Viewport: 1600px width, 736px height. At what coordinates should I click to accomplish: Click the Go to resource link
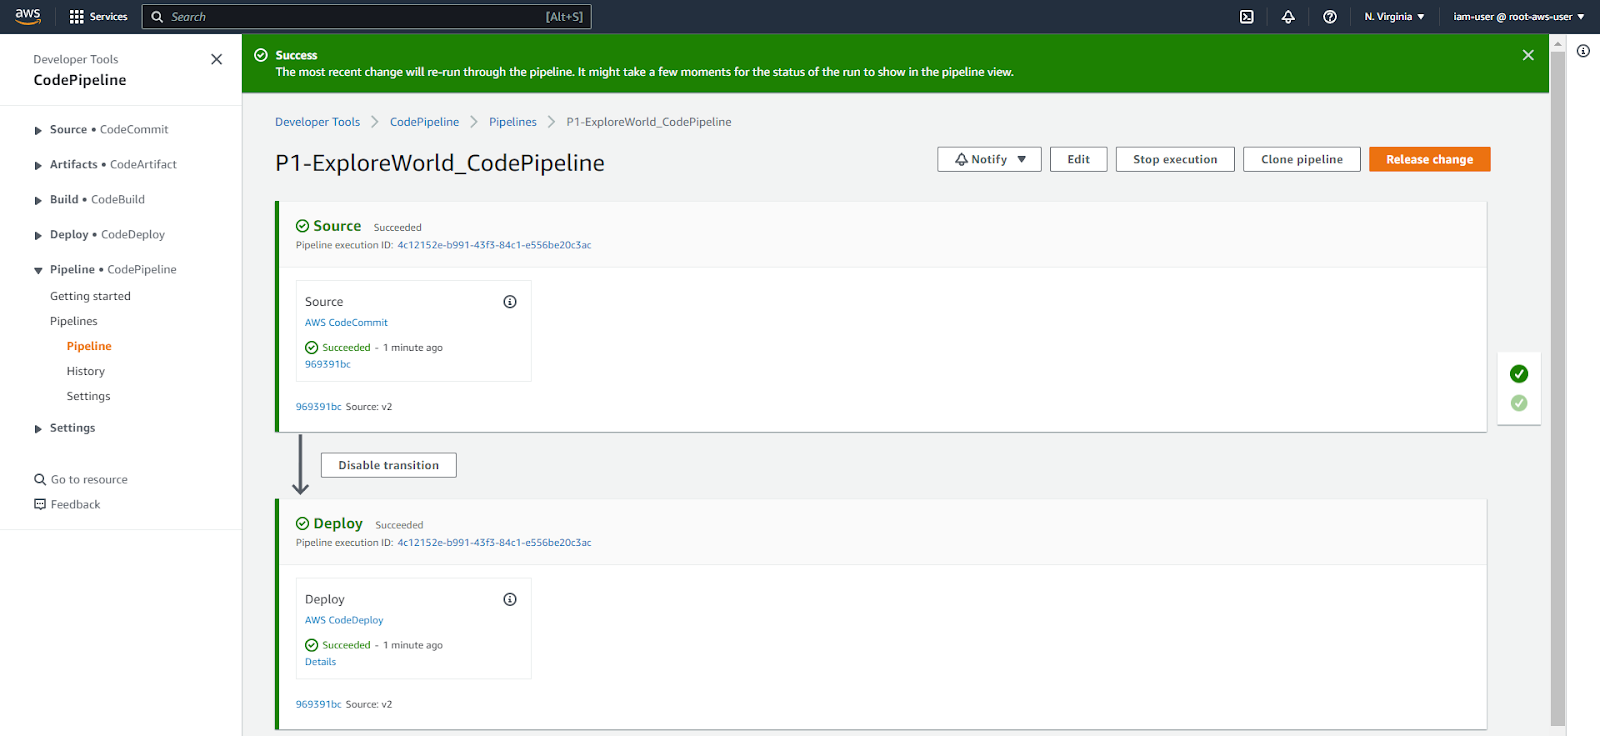point(89,480)
